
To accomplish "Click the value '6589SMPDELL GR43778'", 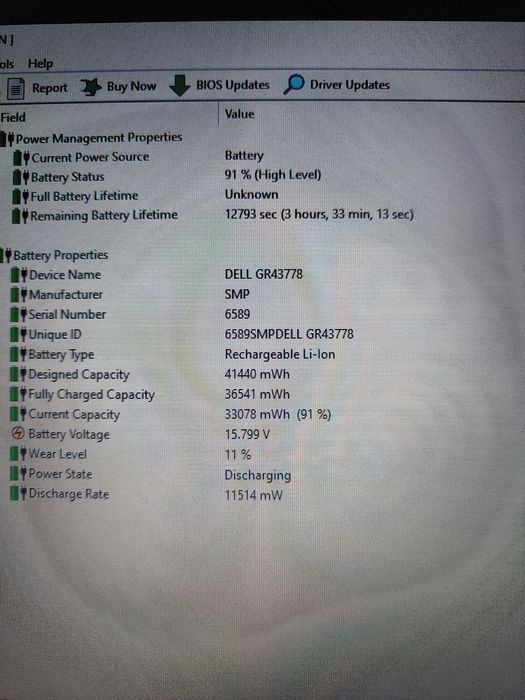I will (289, 334).
